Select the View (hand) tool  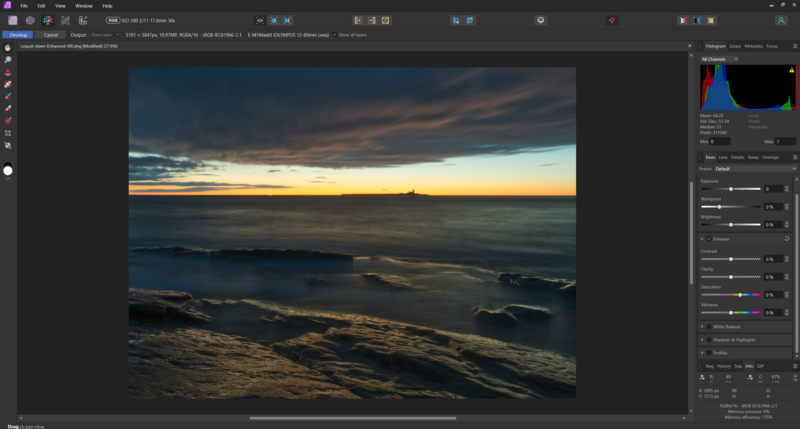(8, 47)
